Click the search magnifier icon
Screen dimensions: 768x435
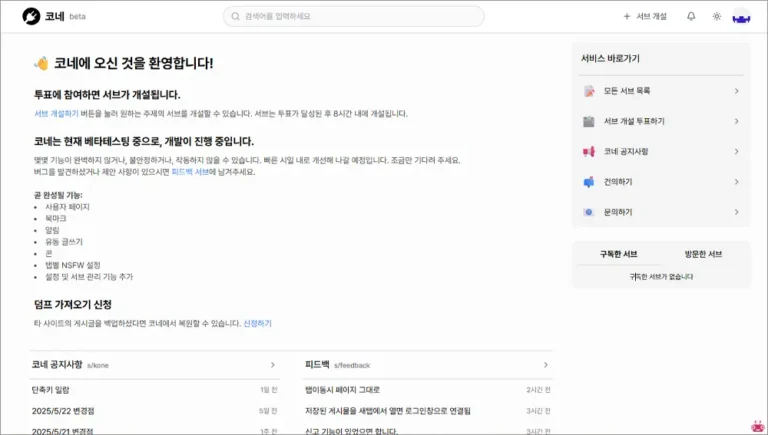pos(236,16)
